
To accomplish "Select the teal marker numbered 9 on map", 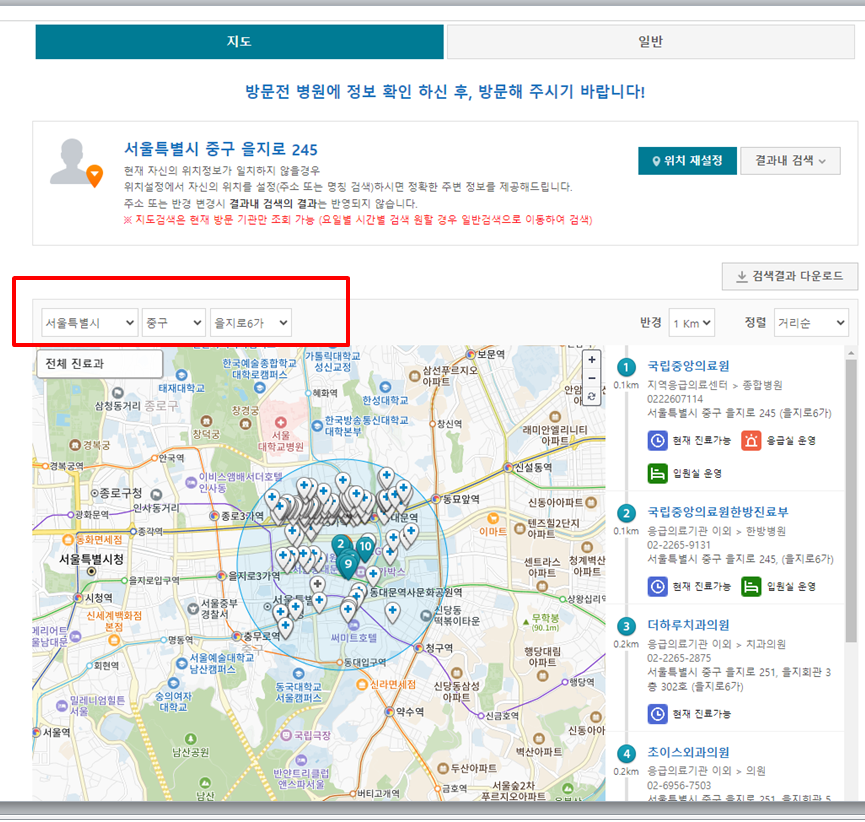I will [x=348, y=565].
